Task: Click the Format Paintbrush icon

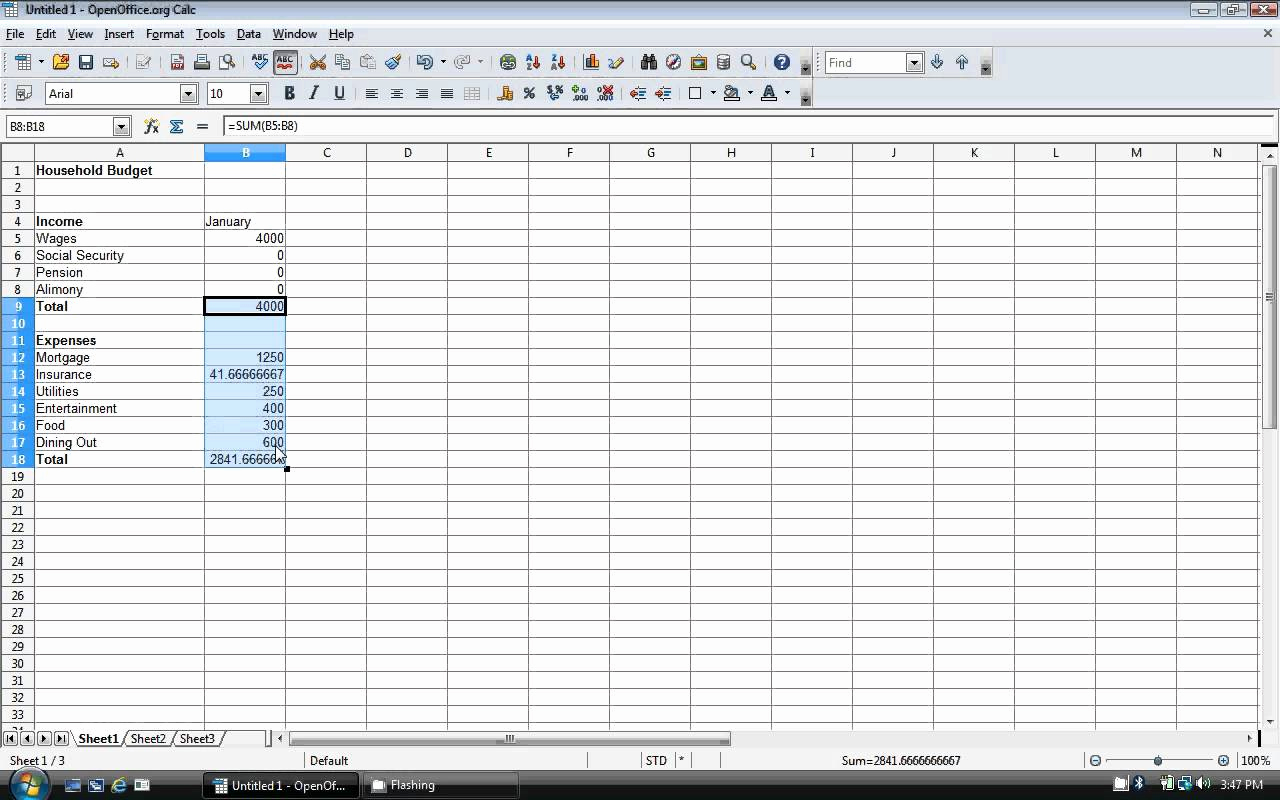Action: [x=393, y=62]
